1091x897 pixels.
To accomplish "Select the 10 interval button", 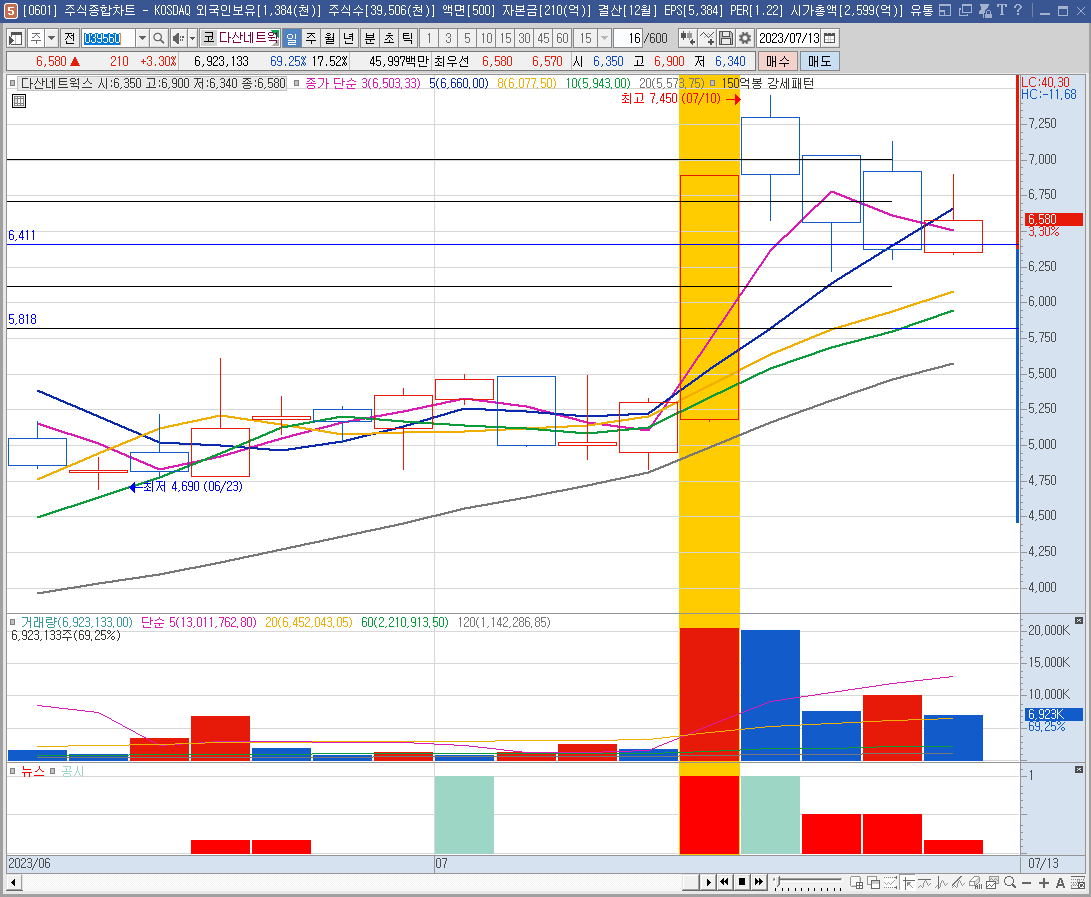I will coord(486,38).
